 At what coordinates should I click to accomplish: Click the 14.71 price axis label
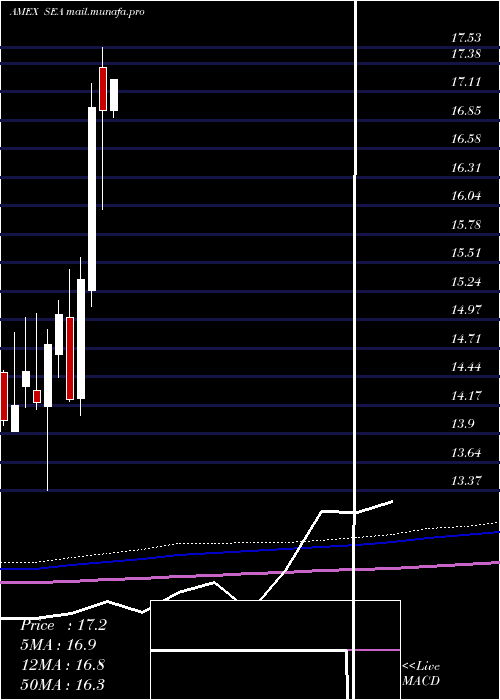pyautogui.click(x=466, y=339)
